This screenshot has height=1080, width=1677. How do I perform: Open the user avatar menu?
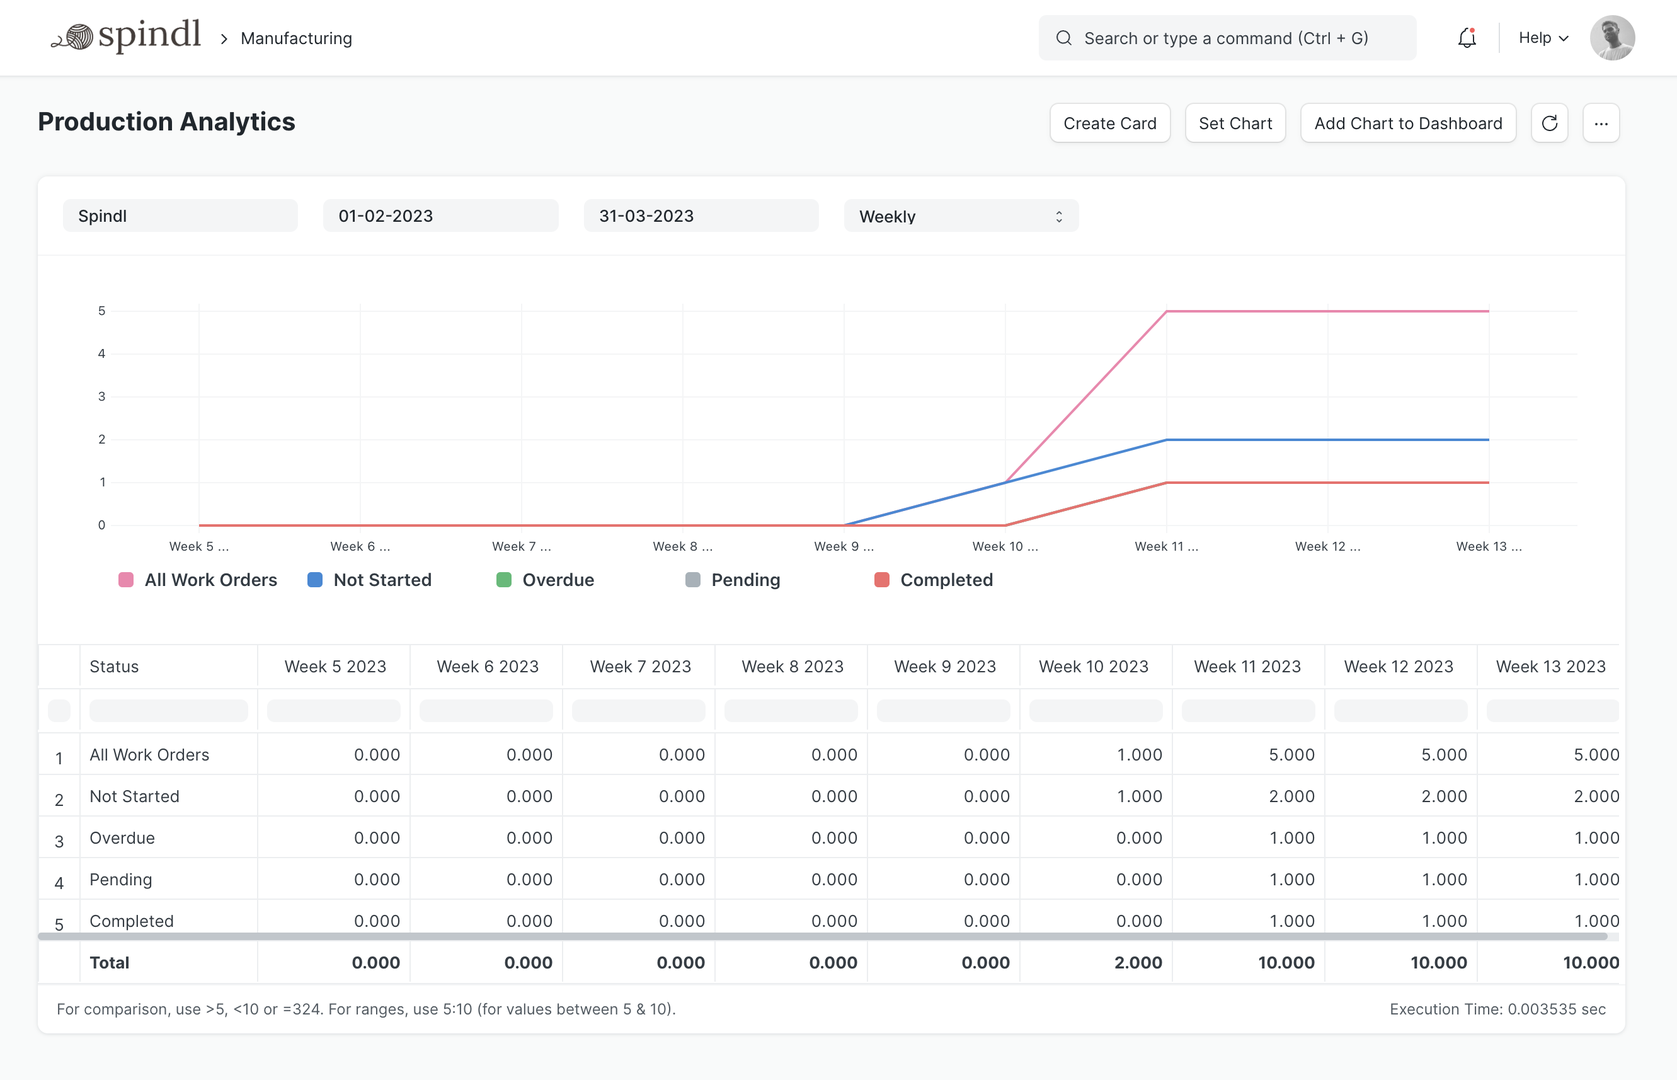[1612, 38]
